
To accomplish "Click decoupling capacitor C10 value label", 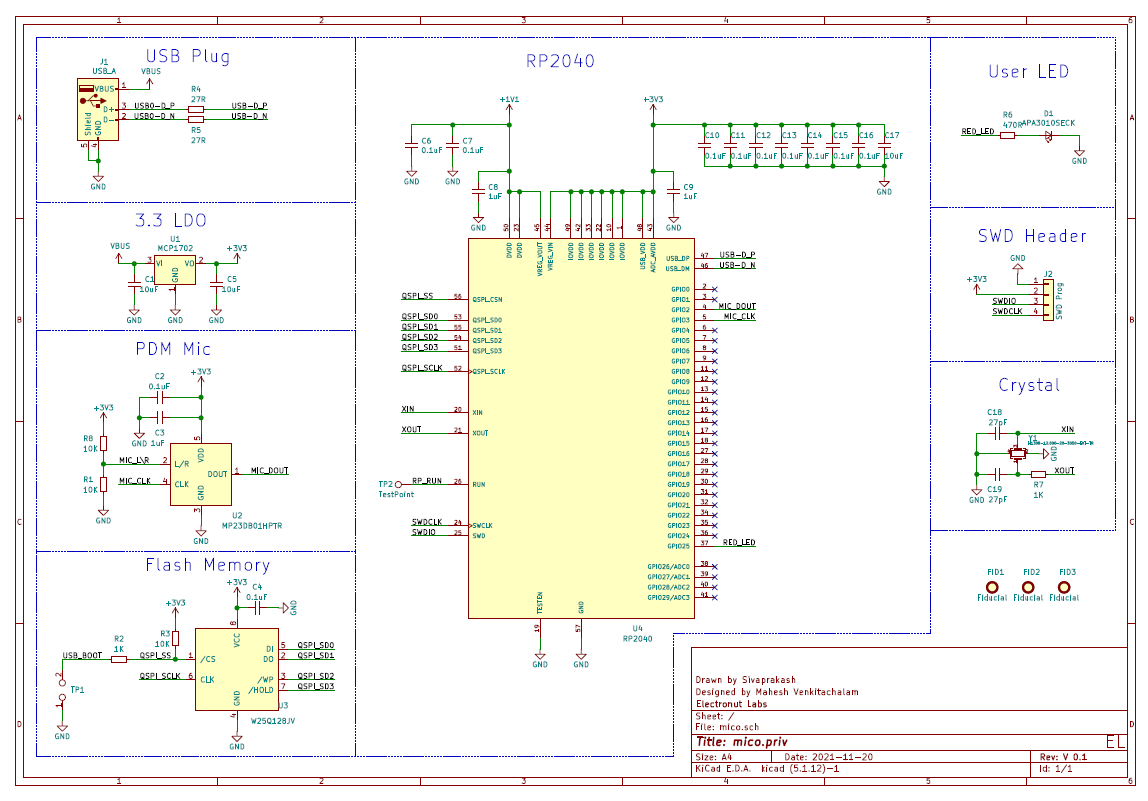I will click(x=714, y=157).
